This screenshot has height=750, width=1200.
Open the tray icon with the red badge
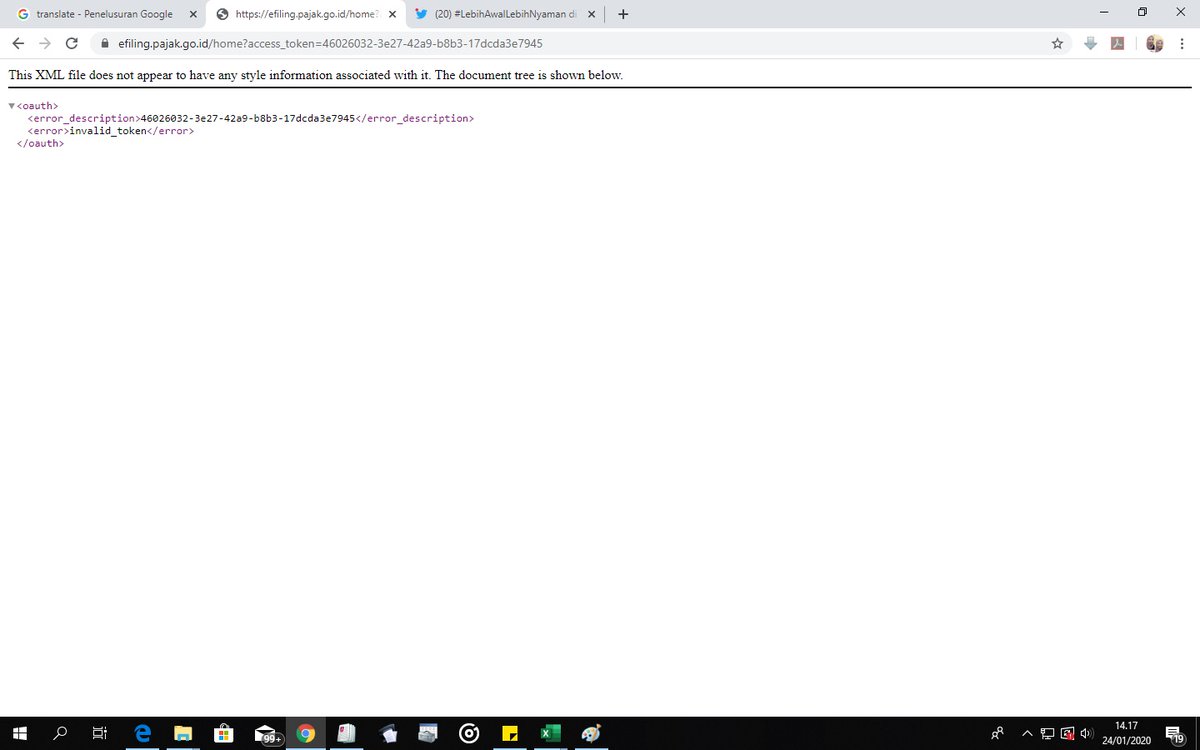point(1066,733)
